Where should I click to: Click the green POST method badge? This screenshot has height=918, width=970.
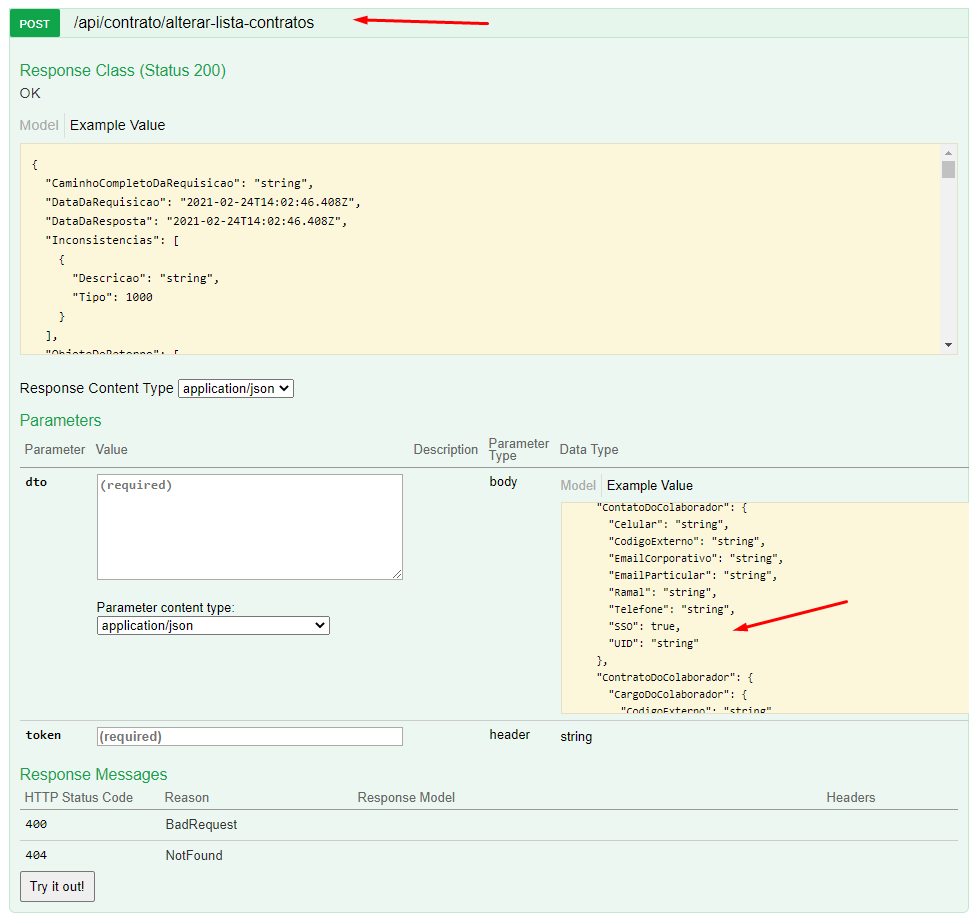(x=35, y=23)
